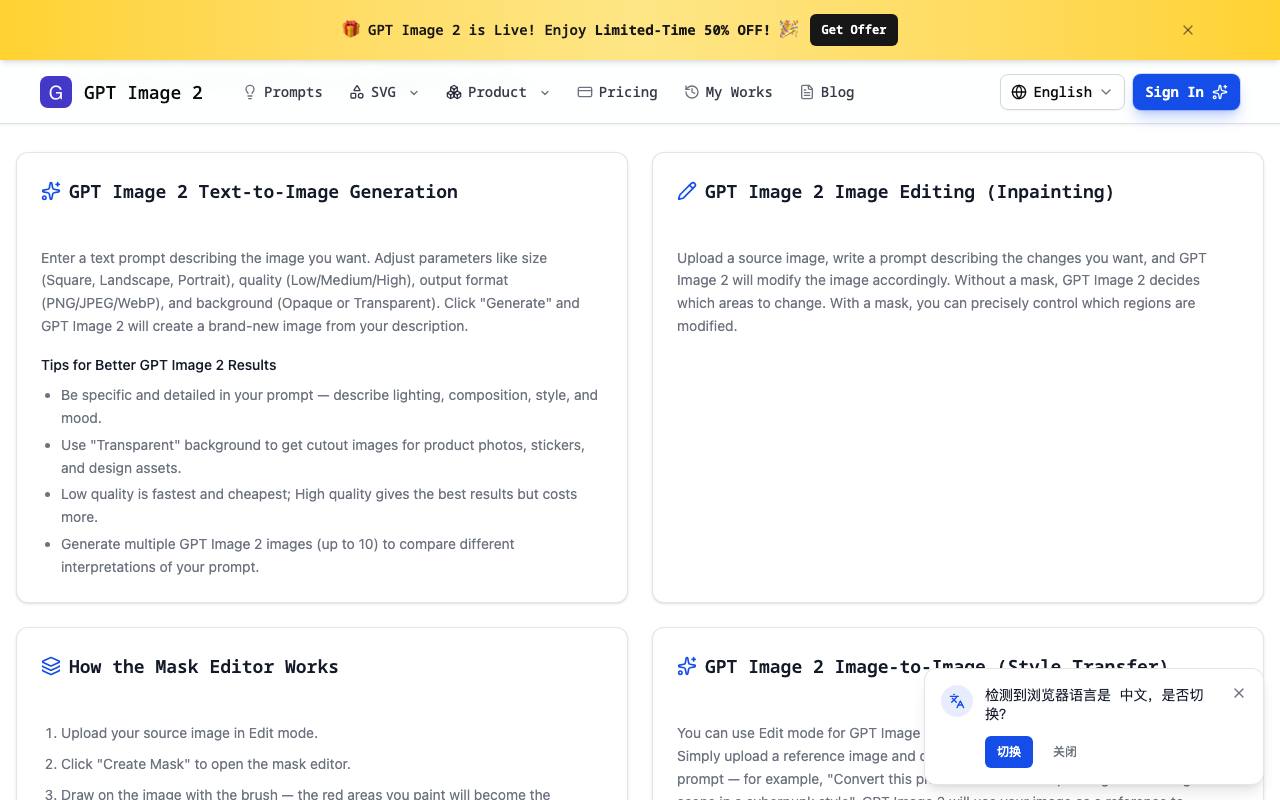Close the language detection popup
The width and height of the screenshot is (1280, 800).
(x=1239, y=693)
